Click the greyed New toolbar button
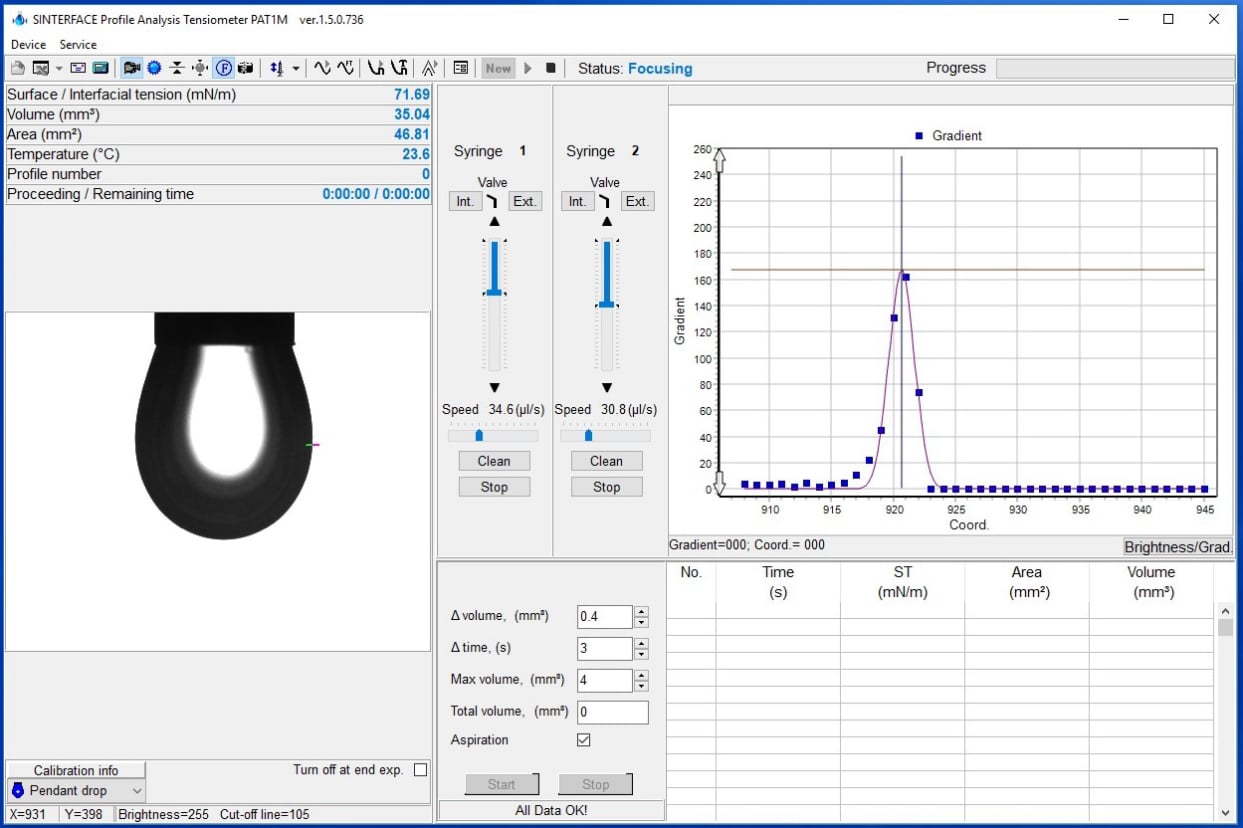 pos(498,68)
